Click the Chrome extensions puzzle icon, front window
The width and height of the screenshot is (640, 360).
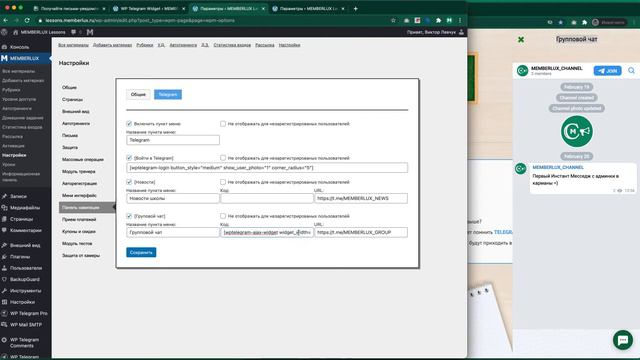[x=438, y=20]
